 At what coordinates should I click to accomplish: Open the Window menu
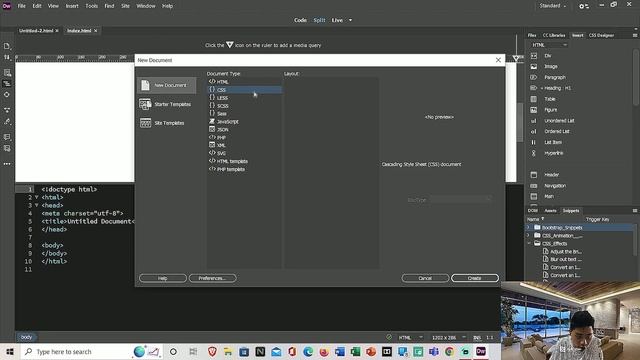[x=146, y=6]
